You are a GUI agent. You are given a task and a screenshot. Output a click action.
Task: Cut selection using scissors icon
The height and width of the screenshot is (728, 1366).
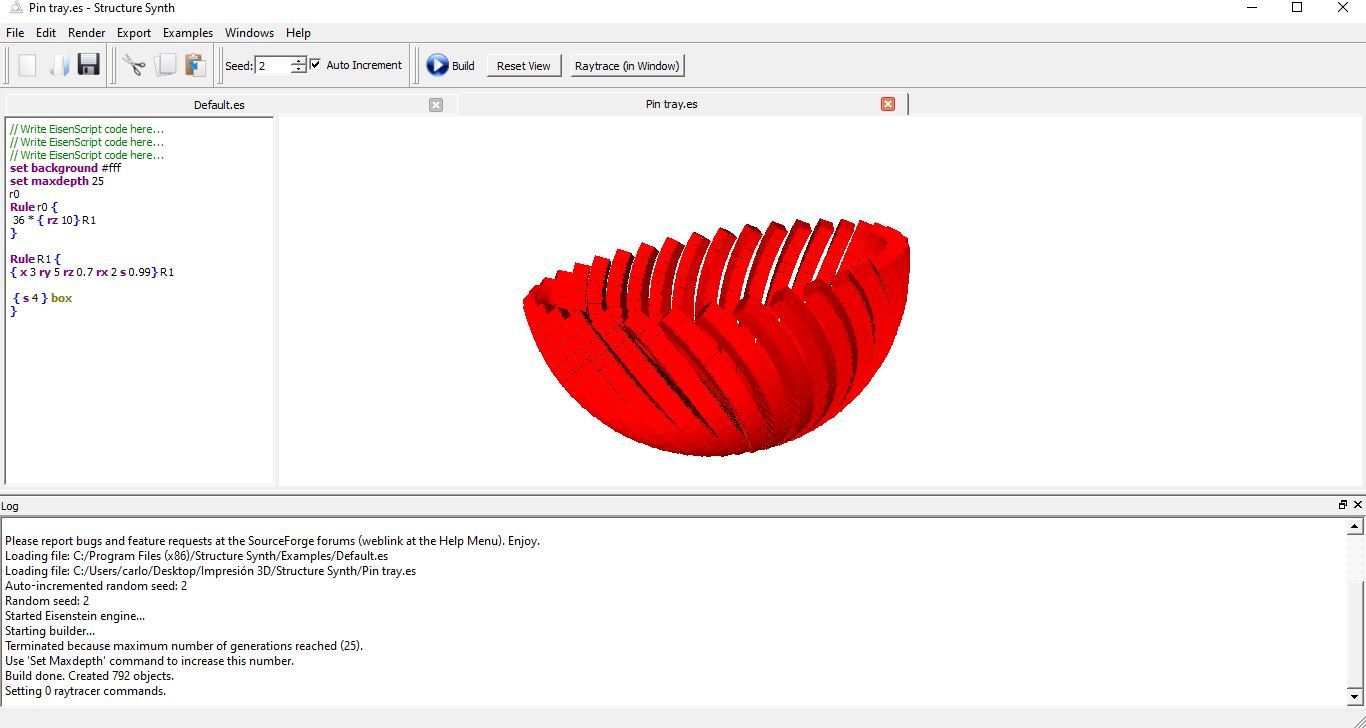tap(134, 65)
